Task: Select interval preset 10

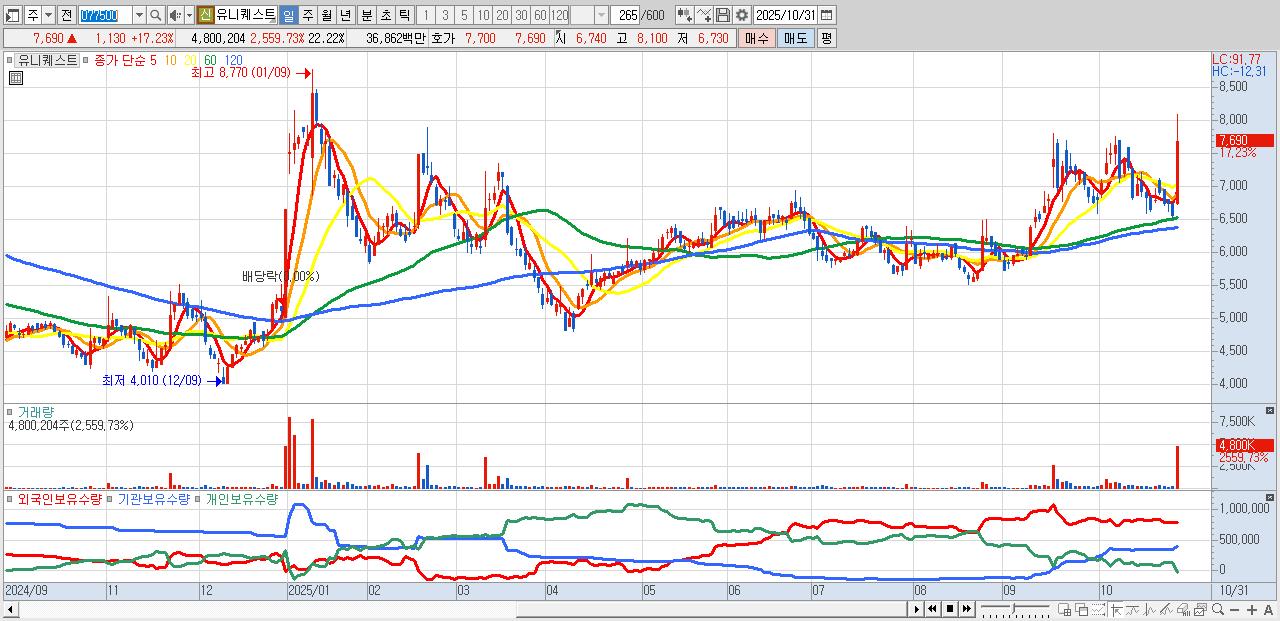Action: [x=483, y=15]
